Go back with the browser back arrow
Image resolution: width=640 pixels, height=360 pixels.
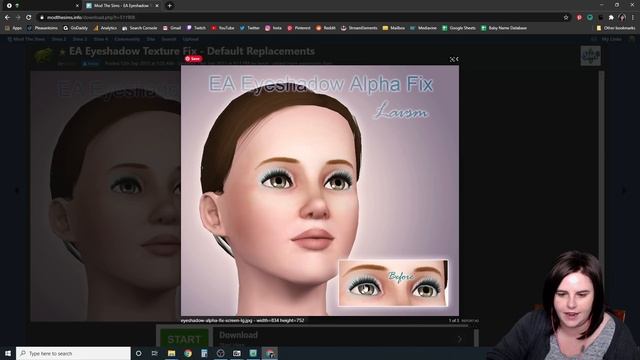7,18
